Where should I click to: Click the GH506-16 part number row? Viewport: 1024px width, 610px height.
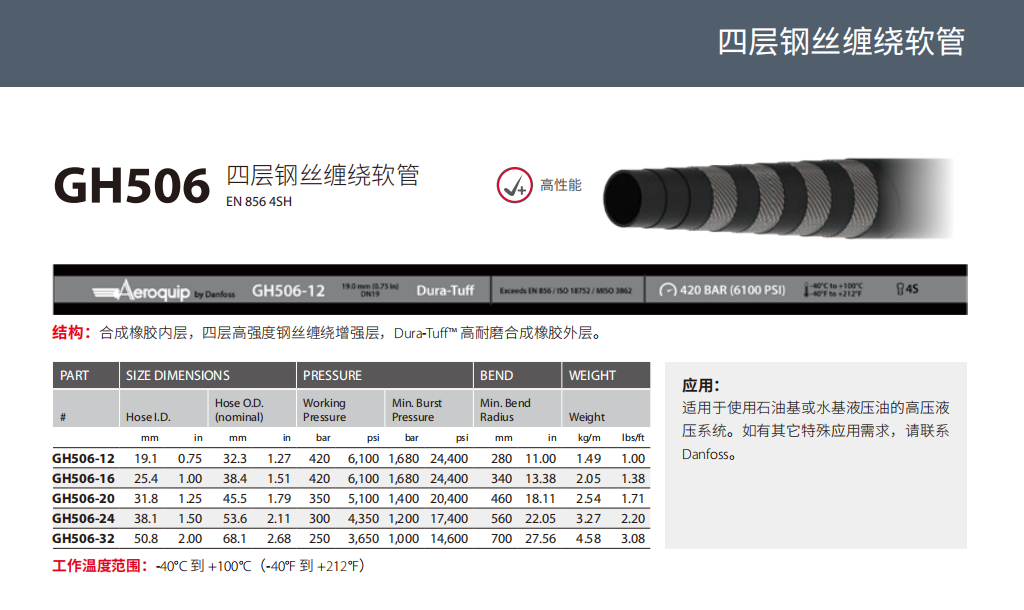(x=83, y=478)
